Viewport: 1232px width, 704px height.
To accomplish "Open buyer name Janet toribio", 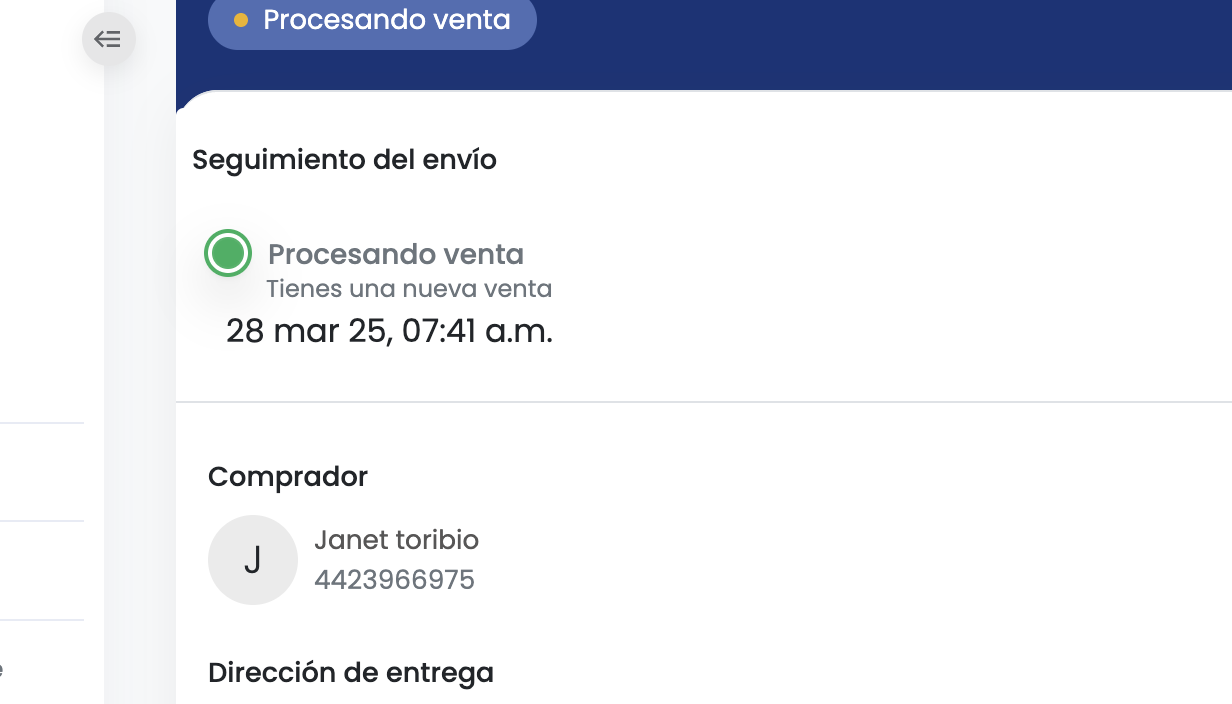I will point(396,540).
